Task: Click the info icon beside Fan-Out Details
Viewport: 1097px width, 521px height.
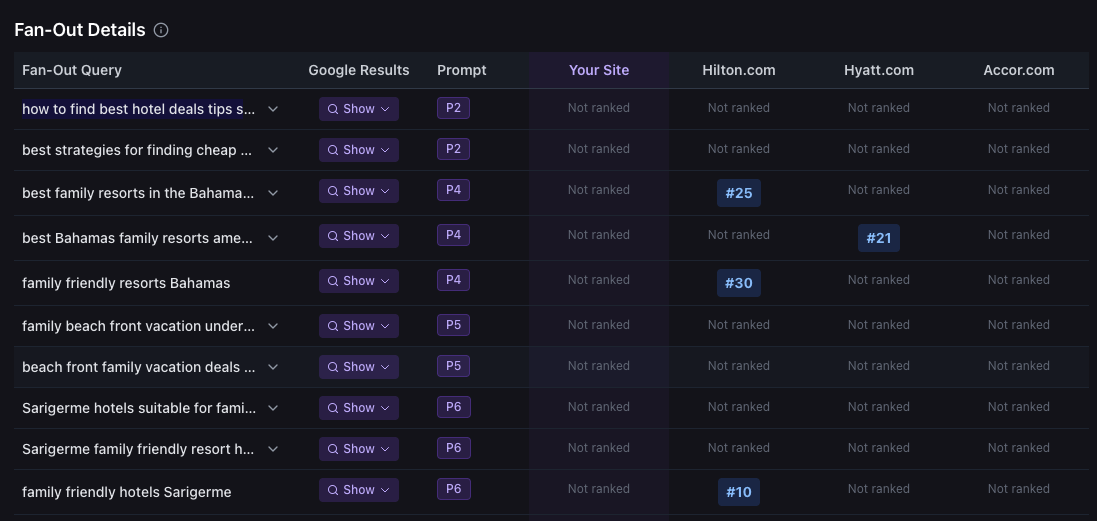Action: tap(161, 30)
